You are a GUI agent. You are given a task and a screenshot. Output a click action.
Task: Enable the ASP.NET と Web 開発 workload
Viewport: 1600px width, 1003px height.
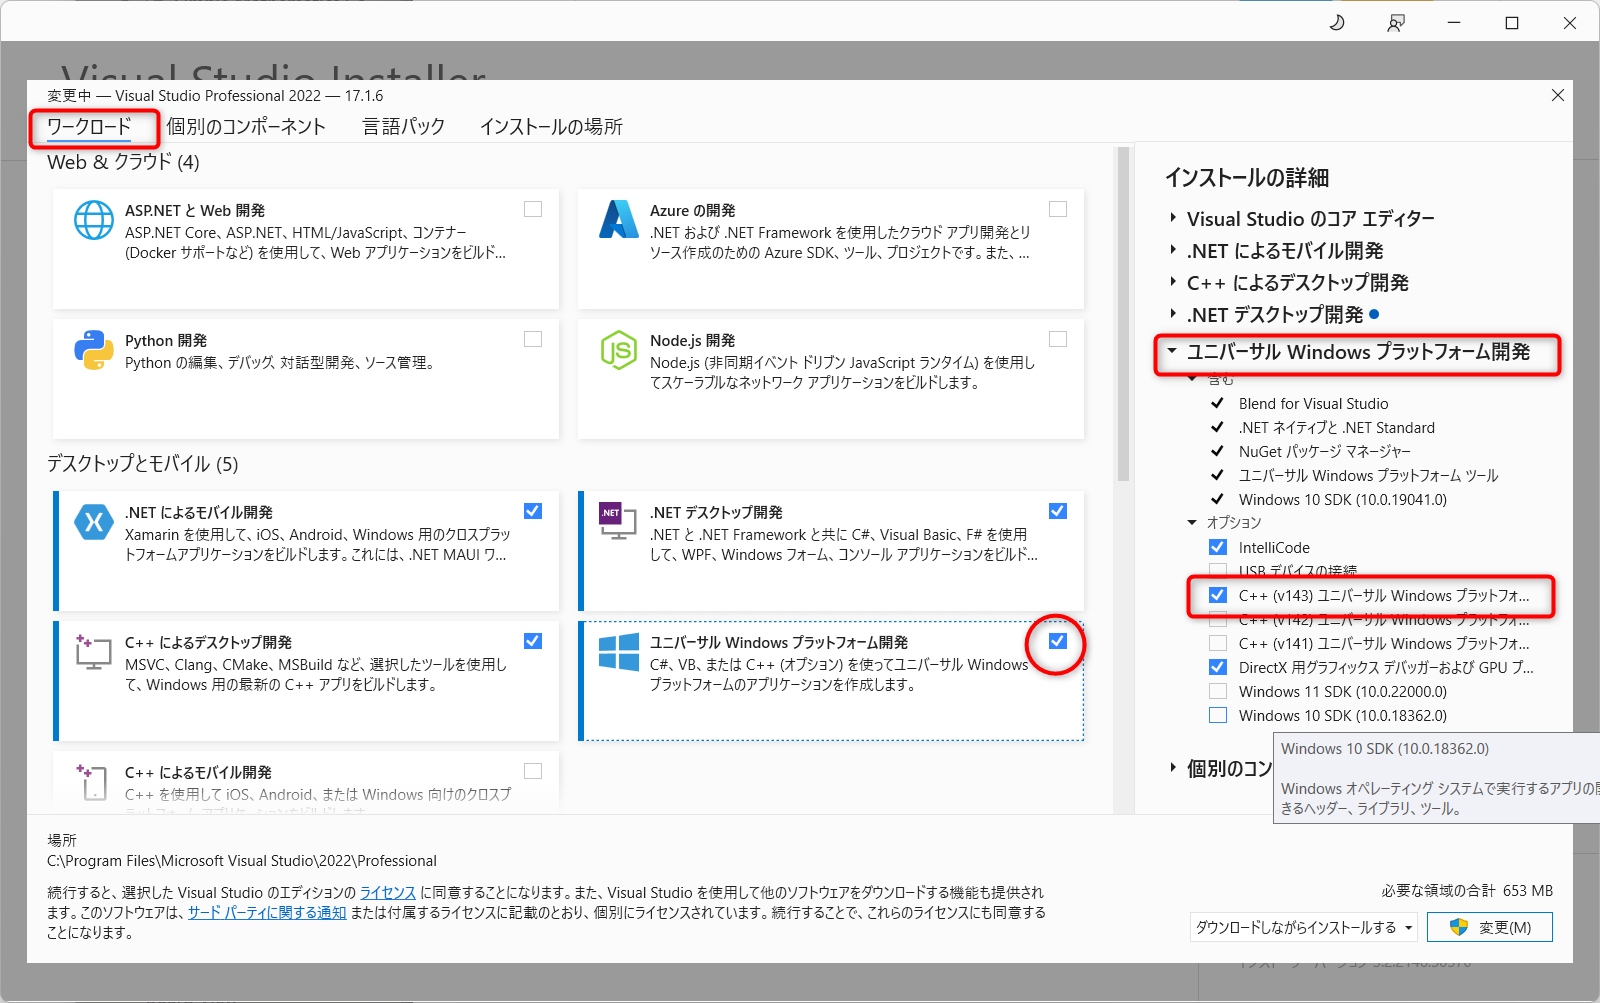coord(533,209)
